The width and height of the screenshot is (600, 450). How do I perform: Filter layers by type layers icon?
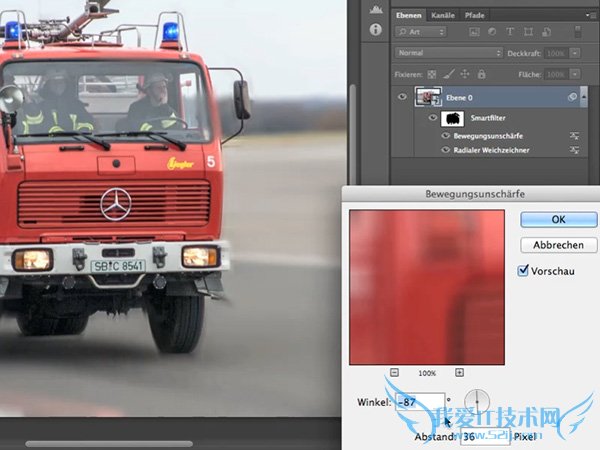point(510,32)
